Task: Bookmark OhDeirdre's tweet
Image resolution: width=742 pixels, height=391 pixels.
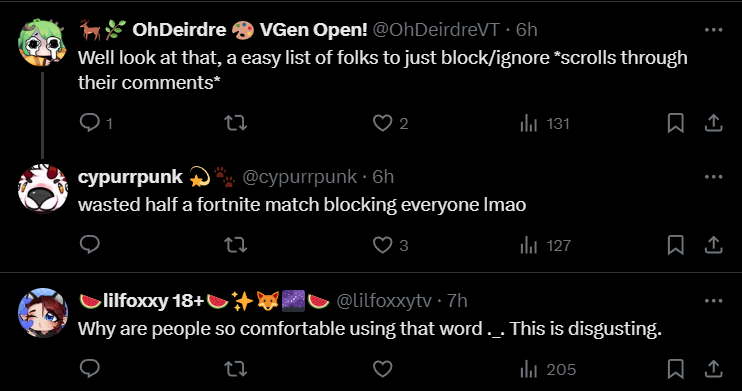Action: tap(675, 123)
